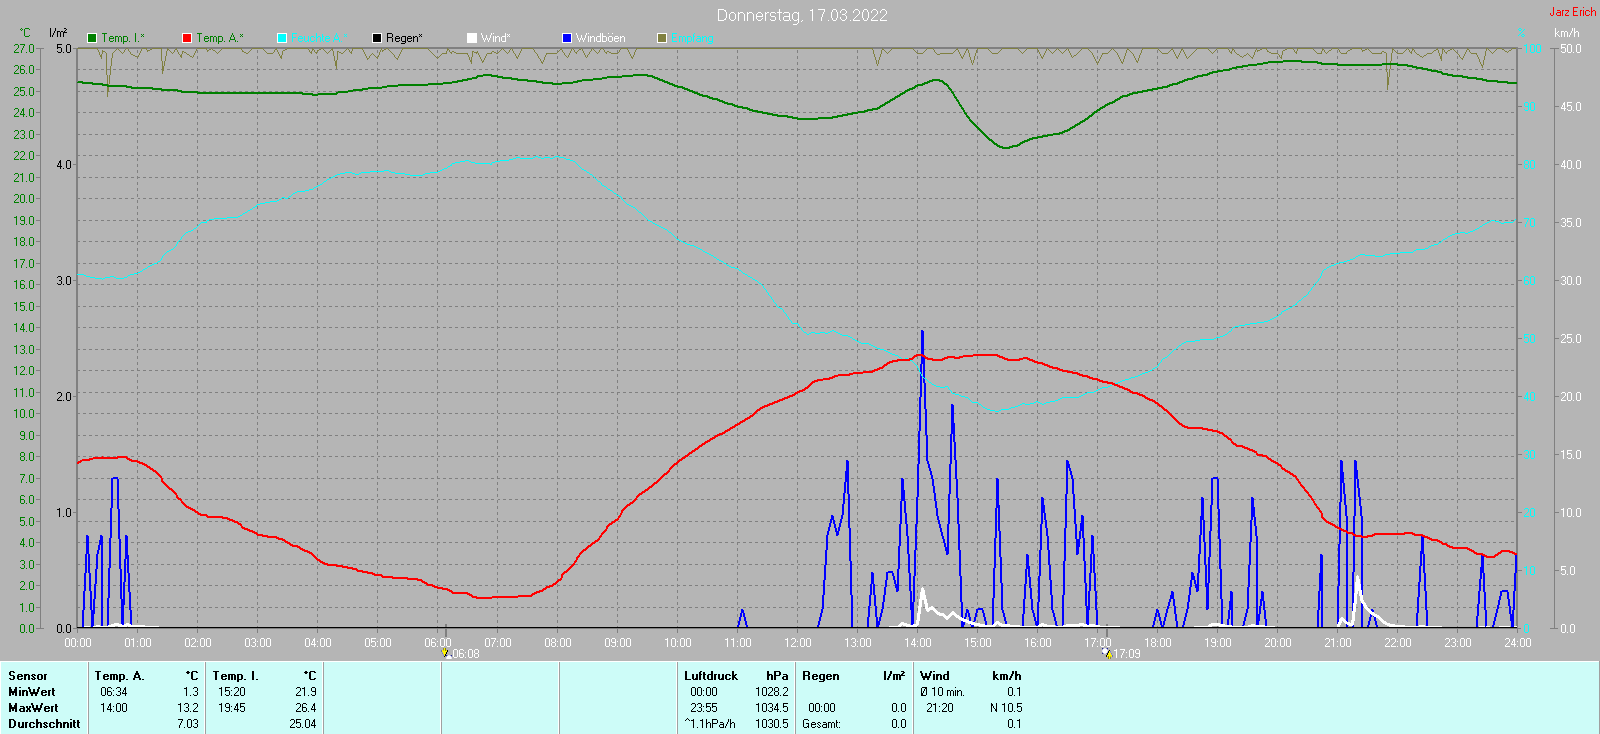
Task: Click the "Temp. I." column header in table
Action: point(236,676)
